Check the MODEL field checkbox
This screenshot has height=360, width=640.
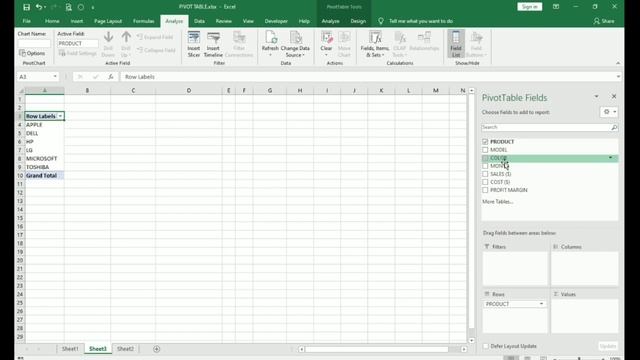tap(485, 150)
